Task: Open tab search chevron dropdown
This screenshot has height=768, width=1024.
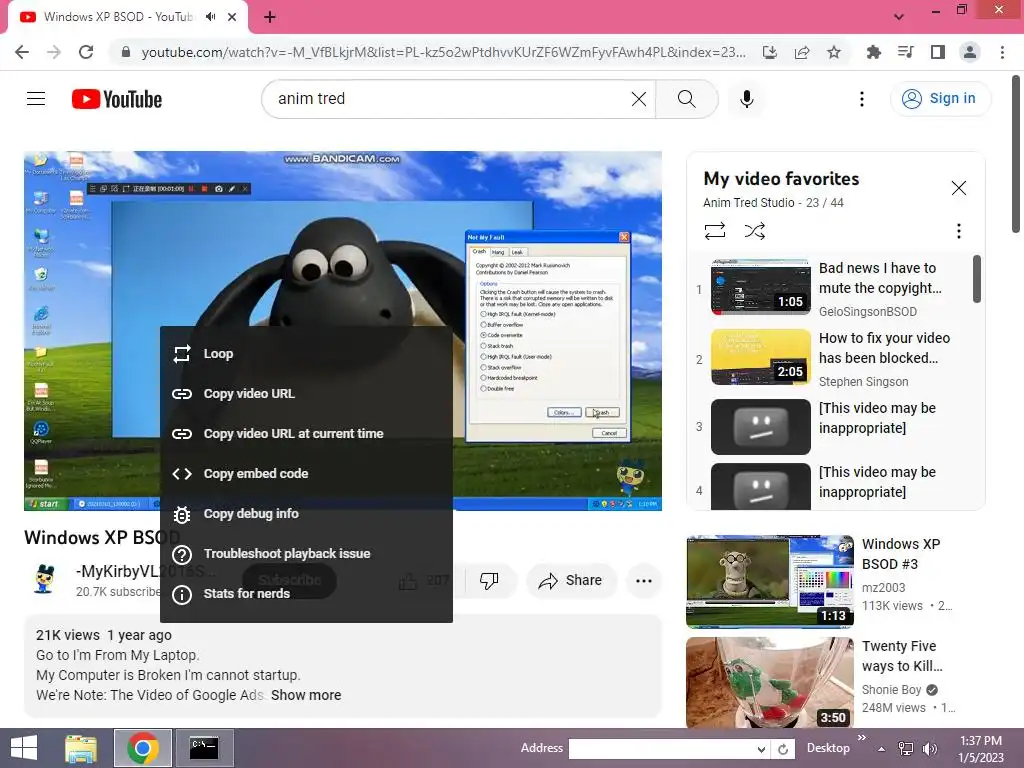Action: click(x=899, y=17)
